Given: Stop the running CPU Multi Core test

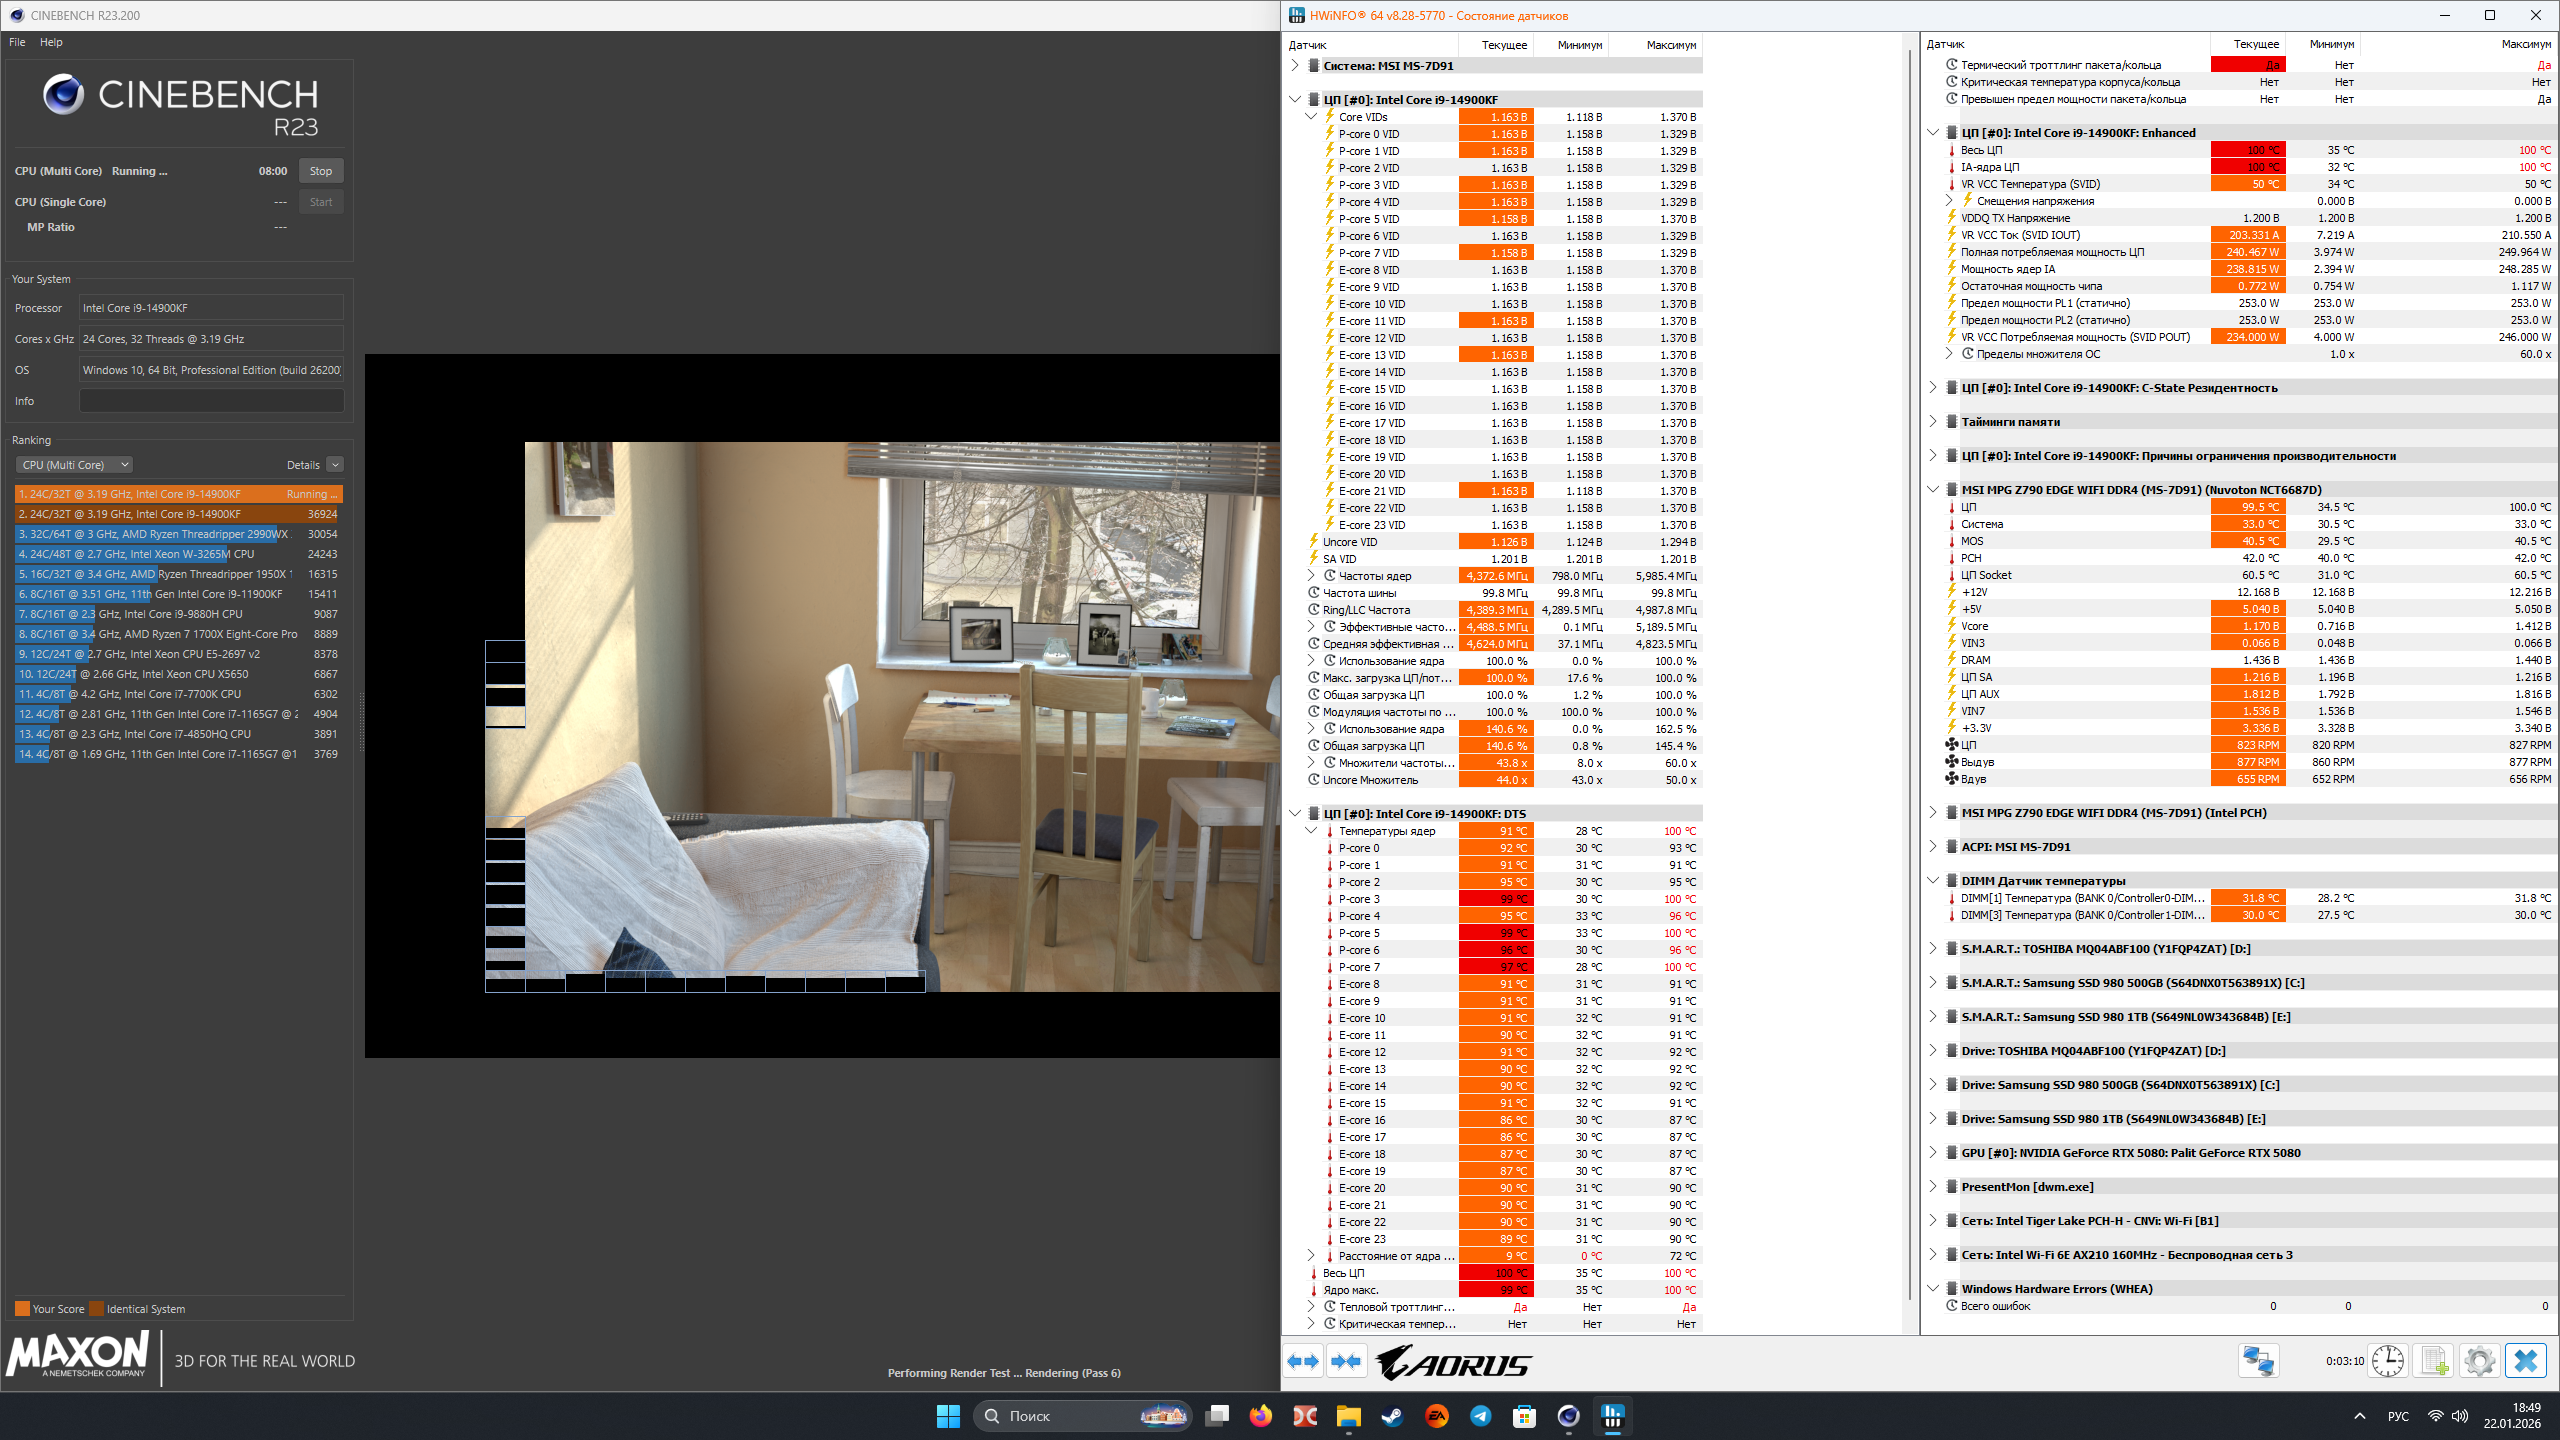Looking at the screenshot, I should point(320,171).
